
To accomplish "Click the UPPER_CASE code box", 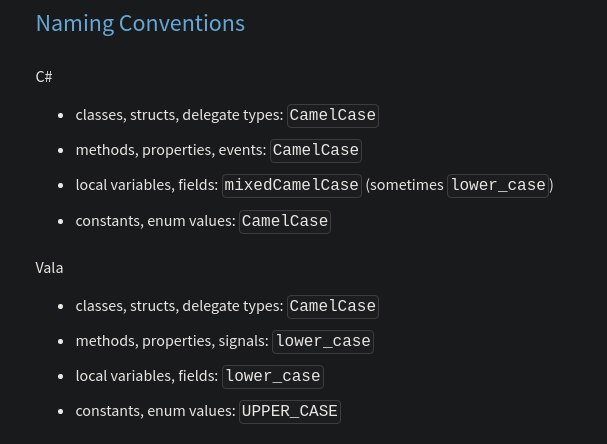I will tap(290, 411).
